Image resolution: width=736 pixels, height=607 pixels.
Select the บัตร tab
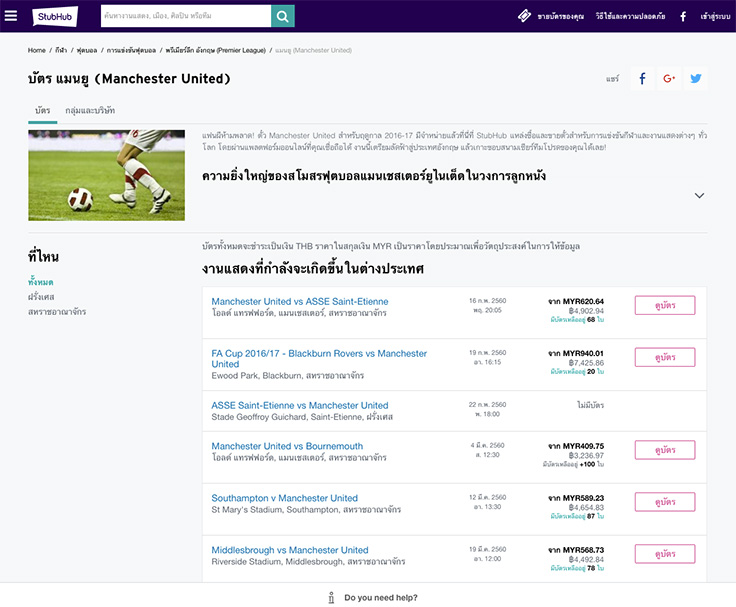point(42,110)
